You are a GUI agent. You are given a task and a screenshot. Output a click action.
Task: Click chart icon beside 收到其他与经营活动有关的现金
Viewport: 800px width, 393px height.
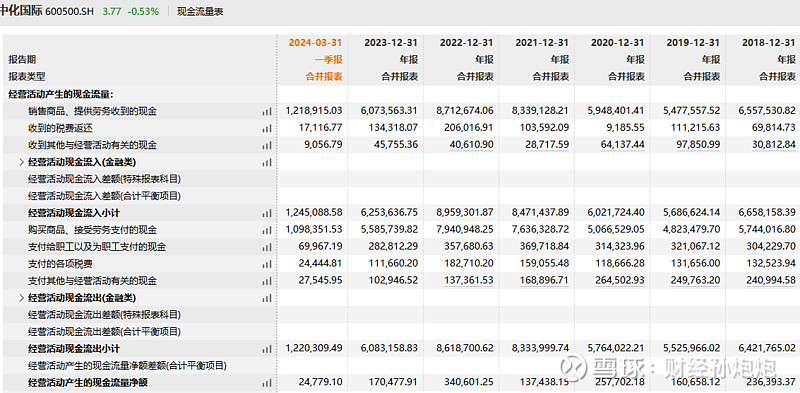[x=266, y=145]
